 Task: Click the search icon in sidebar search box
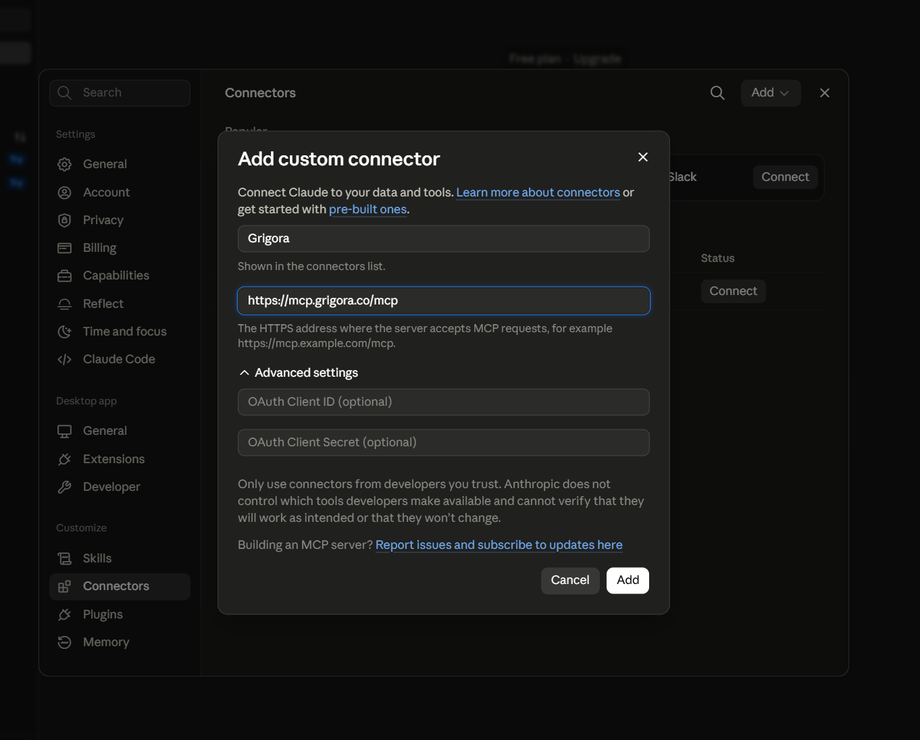click(x=65, y=93)
